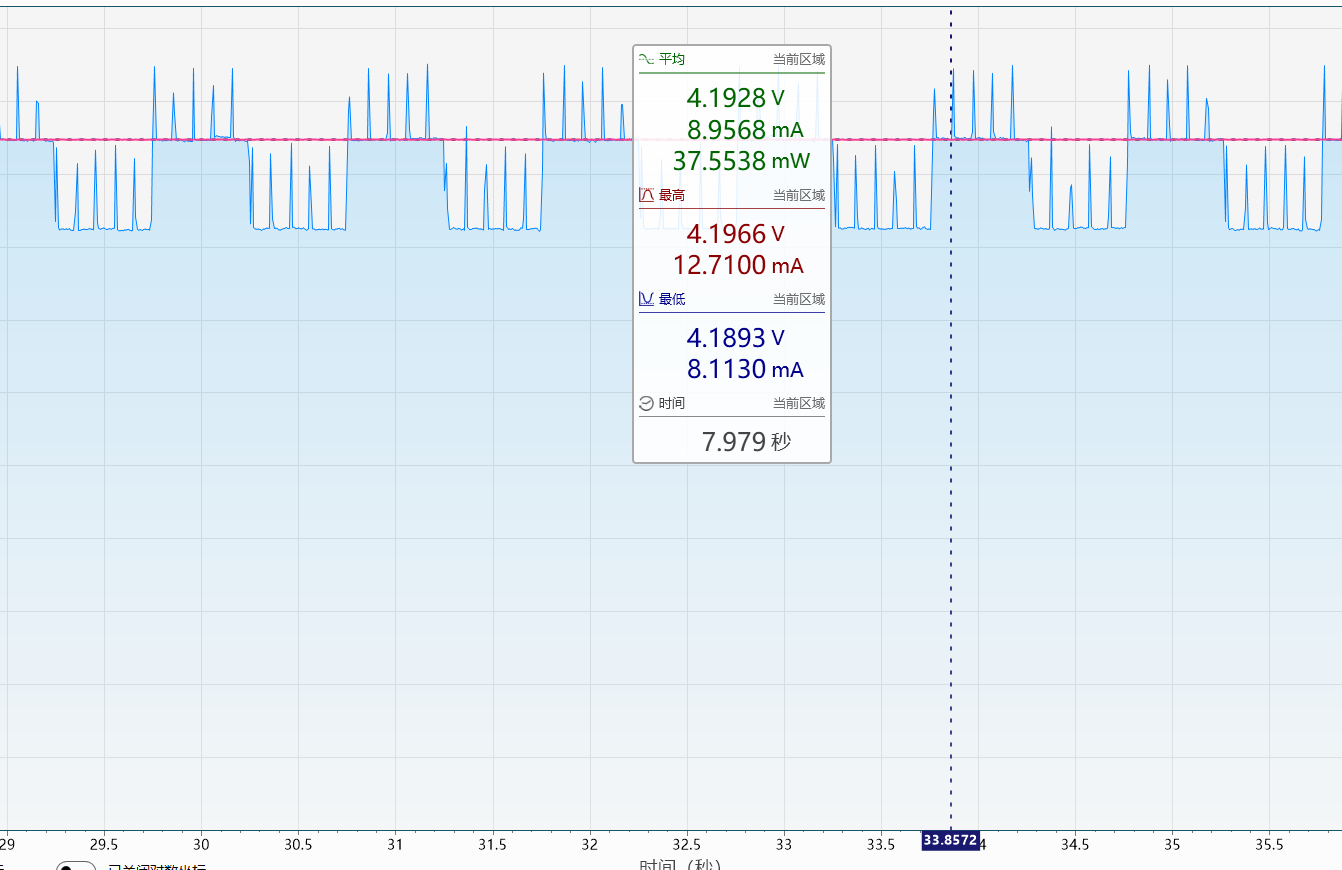Click the minimum current 8.1130 mA value

click(744, 370)
